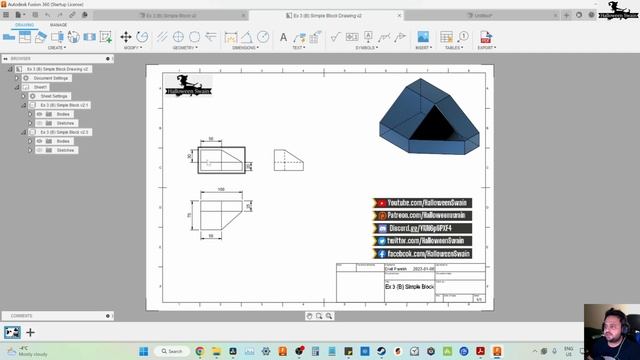
Task: Switch to the MANAGE ribbon tab
Action: (58, 25)
